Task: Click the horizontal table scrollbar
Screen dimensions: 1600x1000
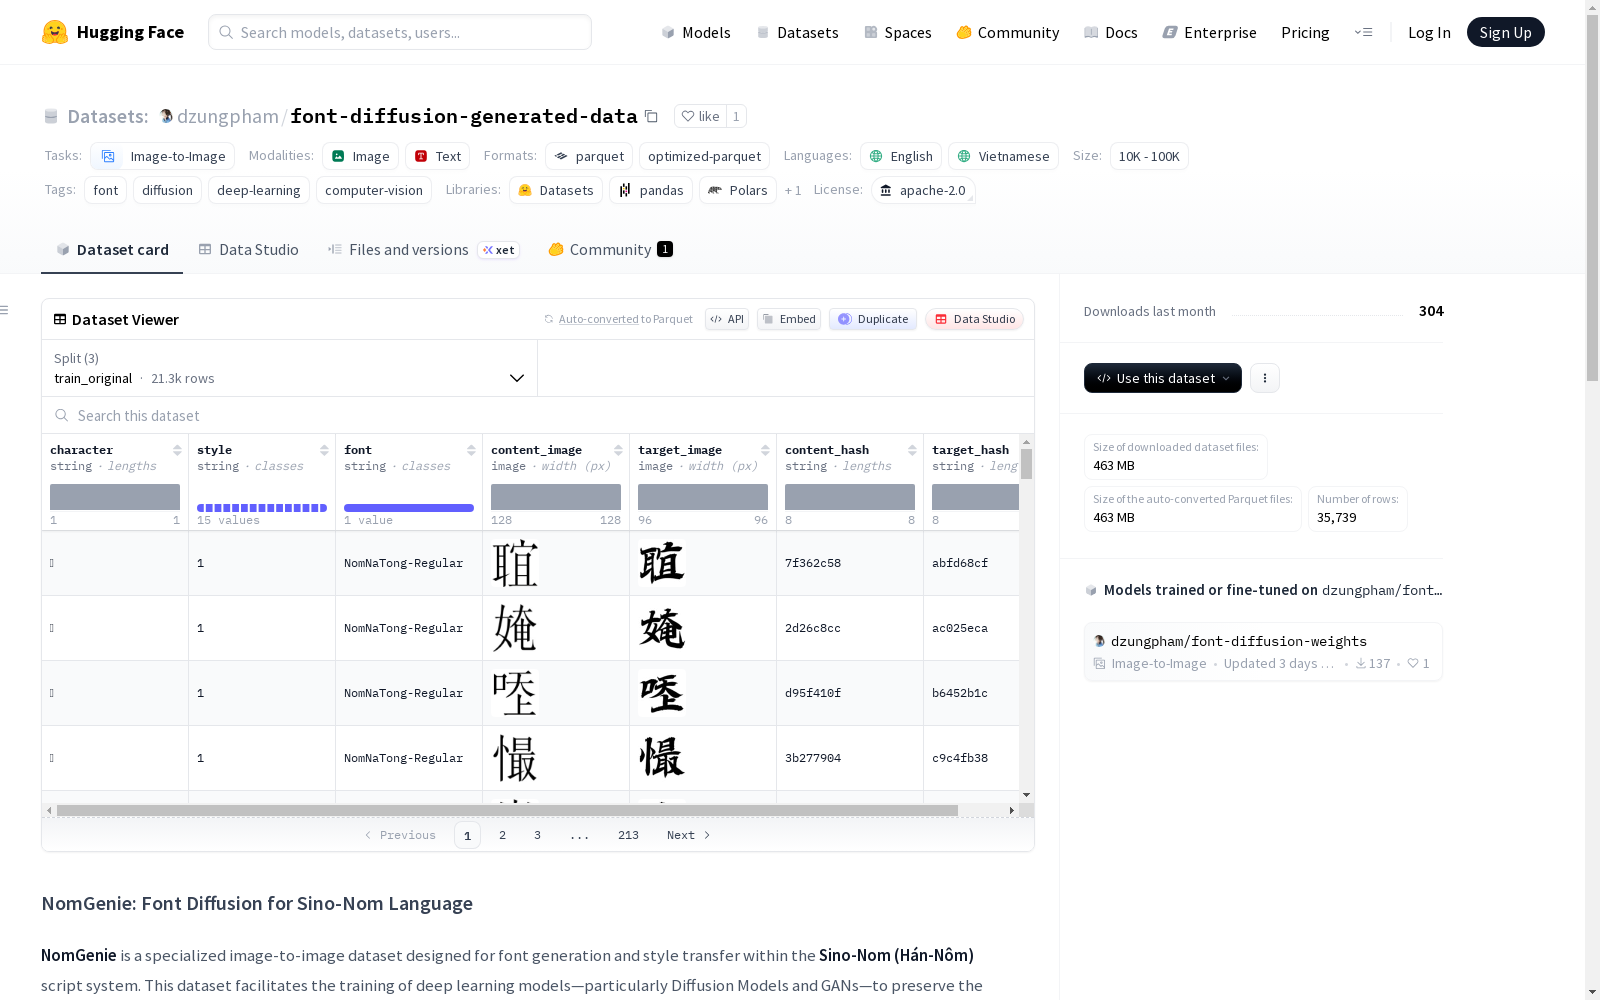Action: click(x=507, y=810)
